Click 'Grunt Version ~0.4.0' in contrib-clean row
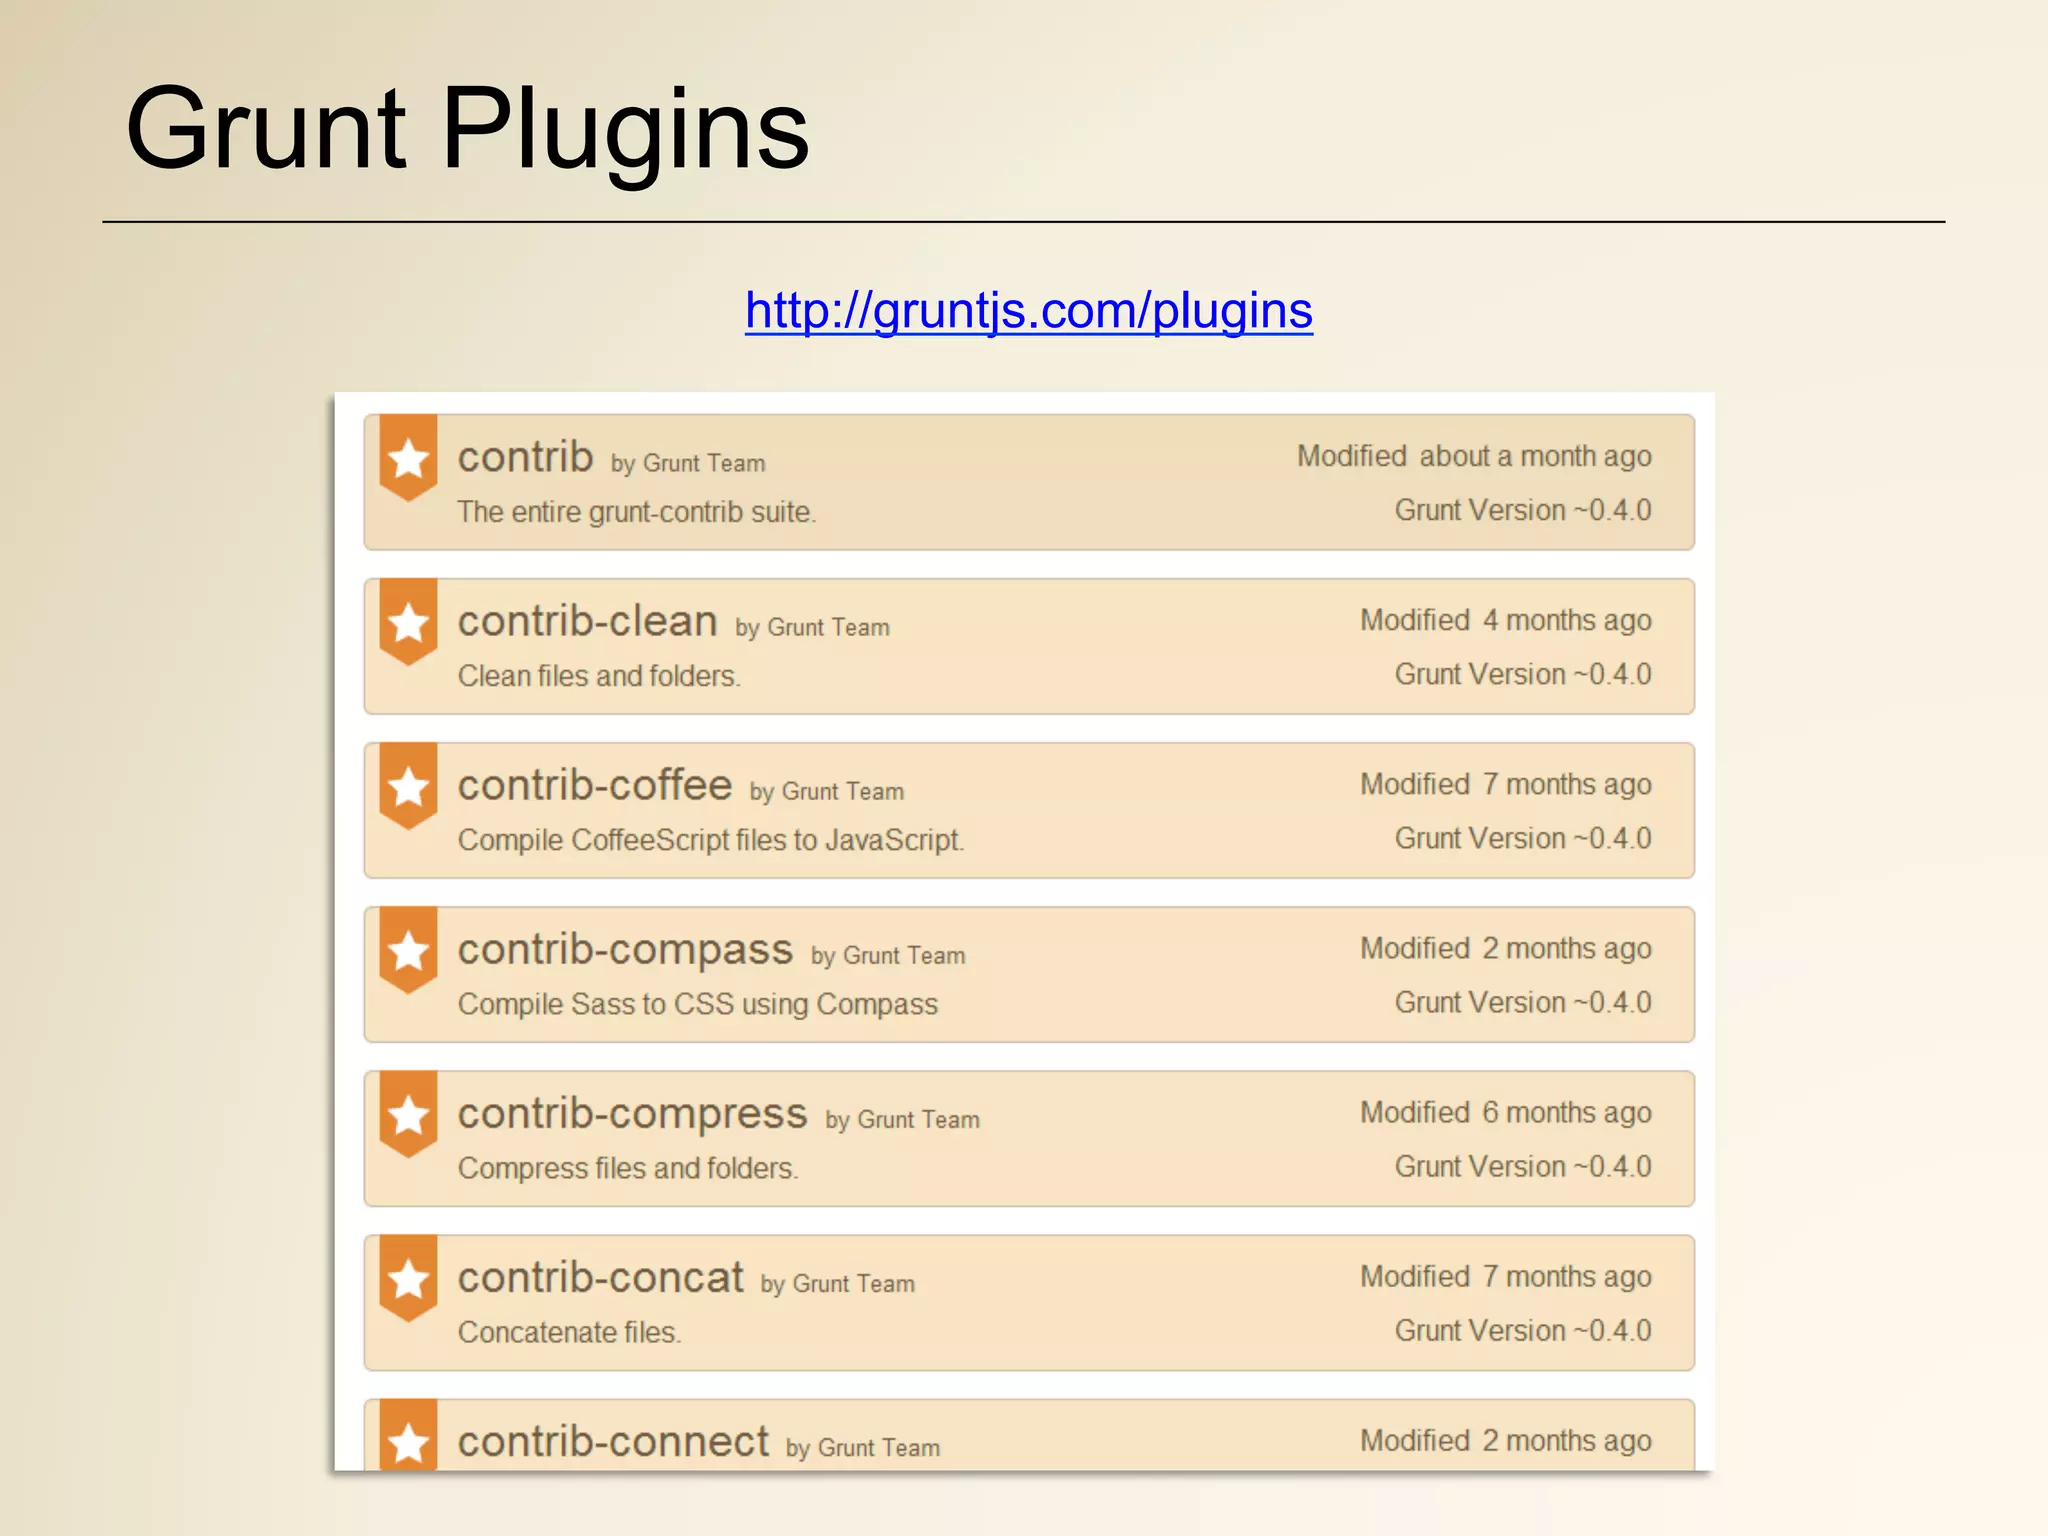The width and height of the screenshot is (2048, 1536). [x=1523, y=674]
